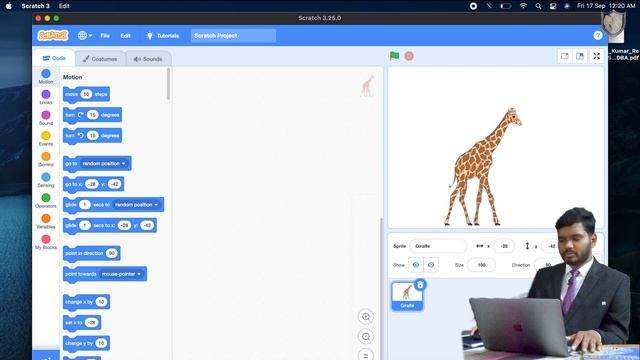Click the turn clockwise 15 degrees block
This screenshot has height=360, width=640.
(92, 115)
